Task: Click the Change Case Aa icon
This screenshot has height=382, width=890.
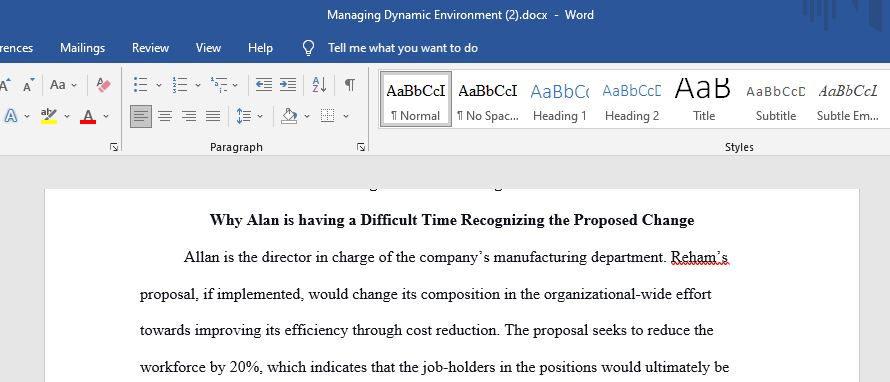Action: point(58,85)
